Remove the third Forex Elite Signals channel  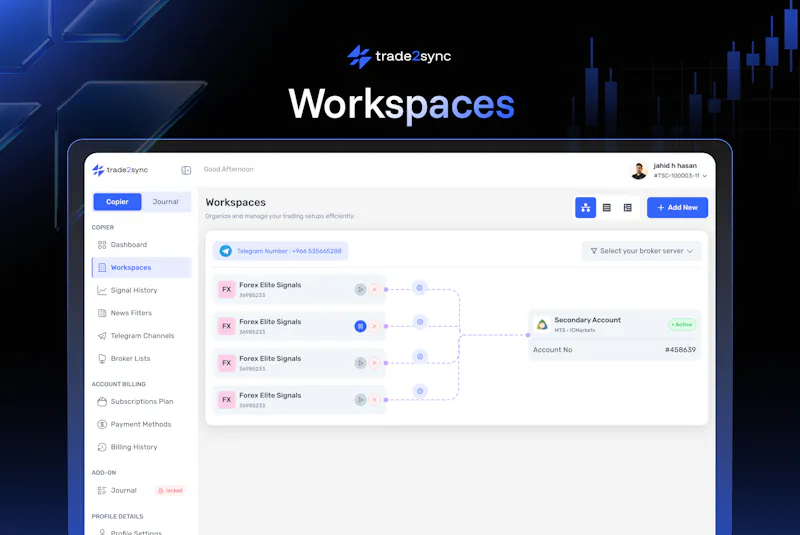click(x=374, y=363)
